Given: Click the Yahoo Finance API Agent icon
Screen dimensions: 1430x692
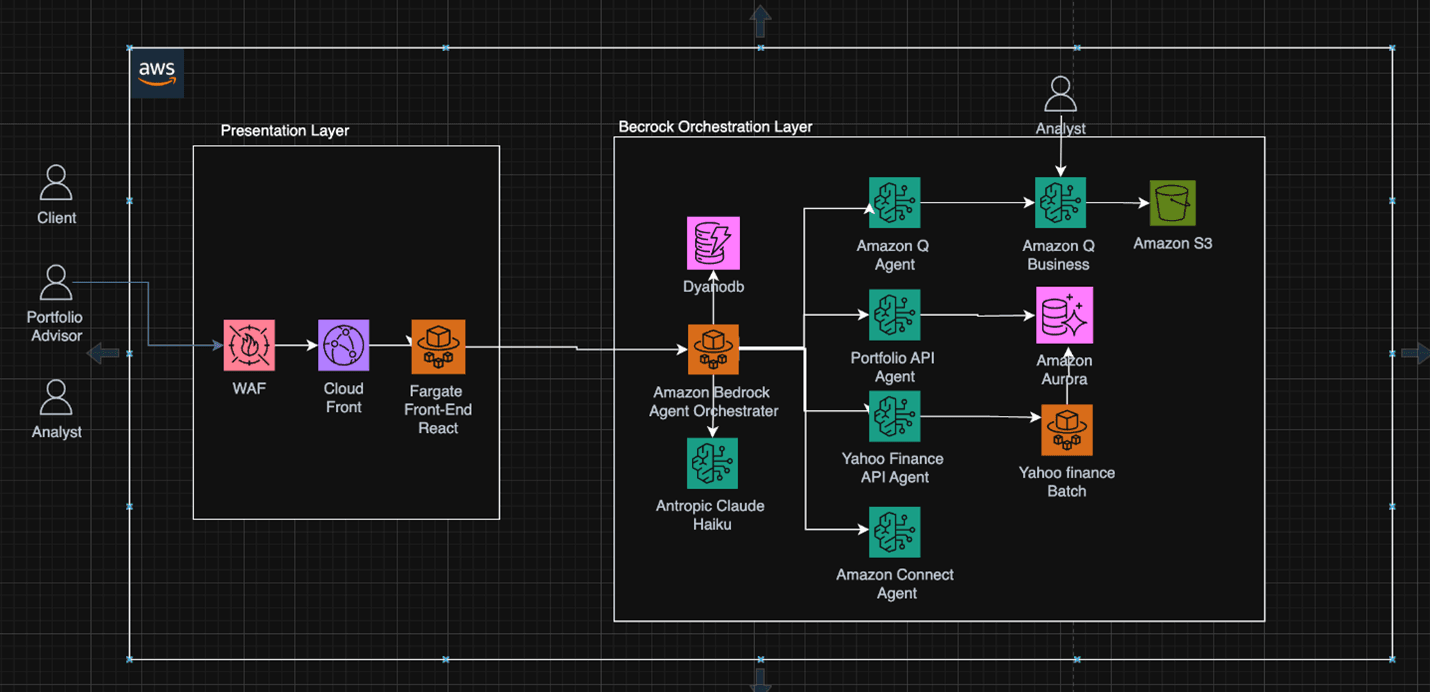Looking at the screenshot, I should click(x=894, y=417).
